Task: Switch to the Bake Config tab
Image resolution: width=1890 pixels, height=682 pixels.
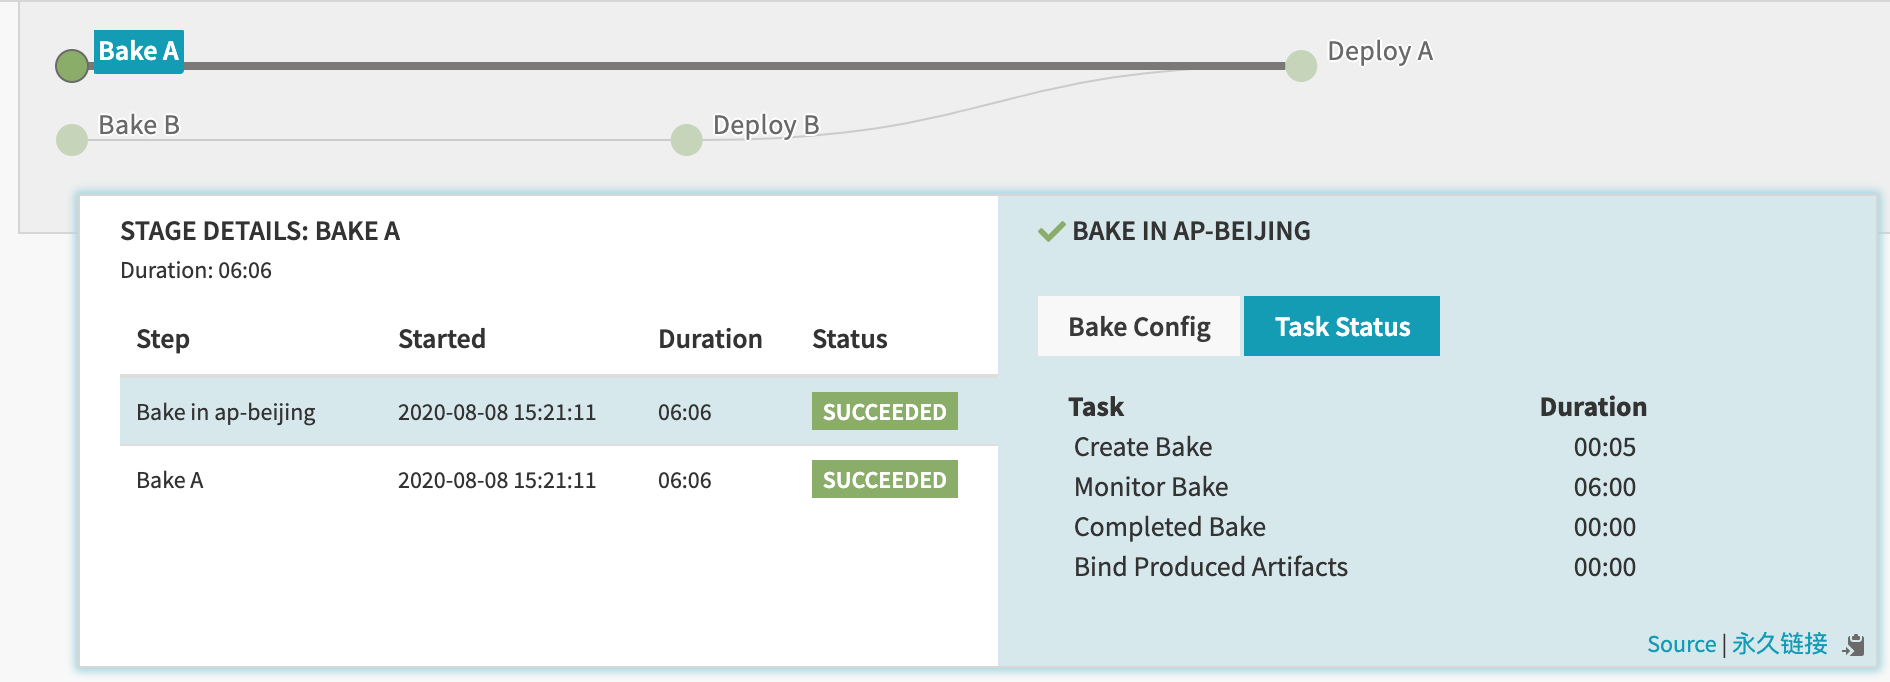Action: click(1139, 327)
